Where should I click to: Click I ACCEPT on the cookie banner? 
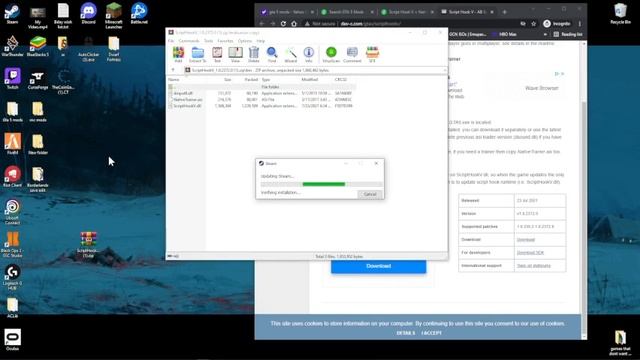click(x=431, y=333)
